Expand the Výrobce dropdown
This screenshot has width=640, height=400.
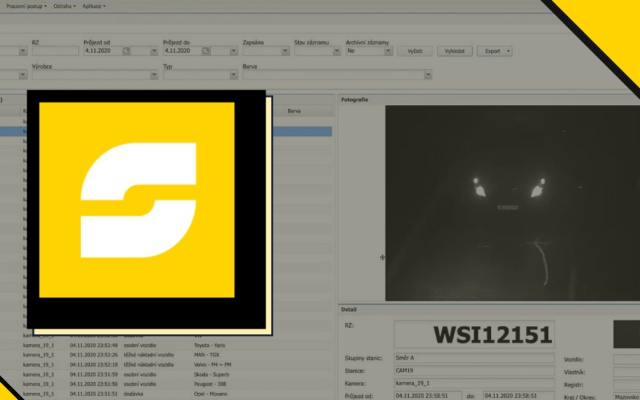pyautogui.click(x=154, y=75)
